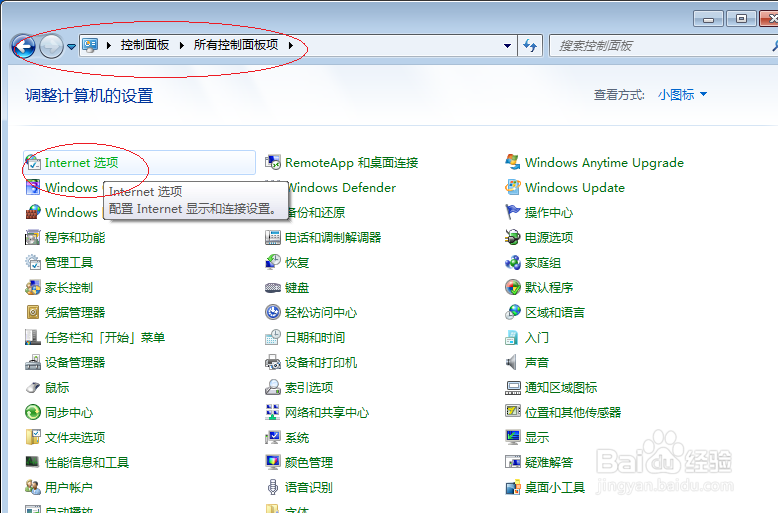The height and width of the screenshot is (513, 778).
Task: Open the Internet 选项 icon
Action: (33, 163)
